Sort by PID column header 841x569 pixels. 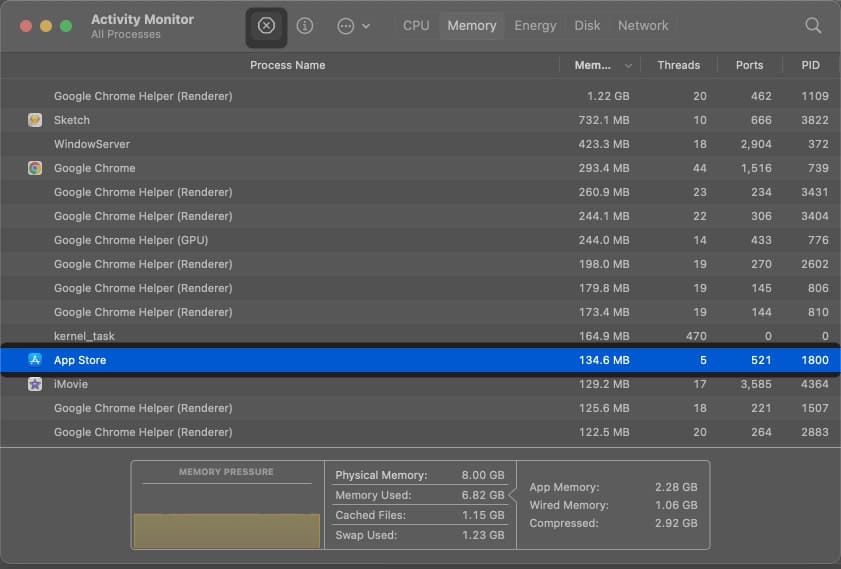[x=810, y=65]
